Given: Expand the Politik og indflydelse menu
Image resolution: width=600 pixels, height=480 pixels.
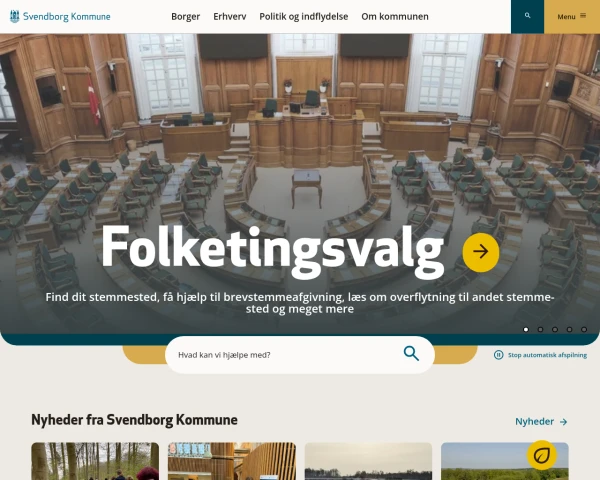Looking at the screenshot, I should [304, 16].
